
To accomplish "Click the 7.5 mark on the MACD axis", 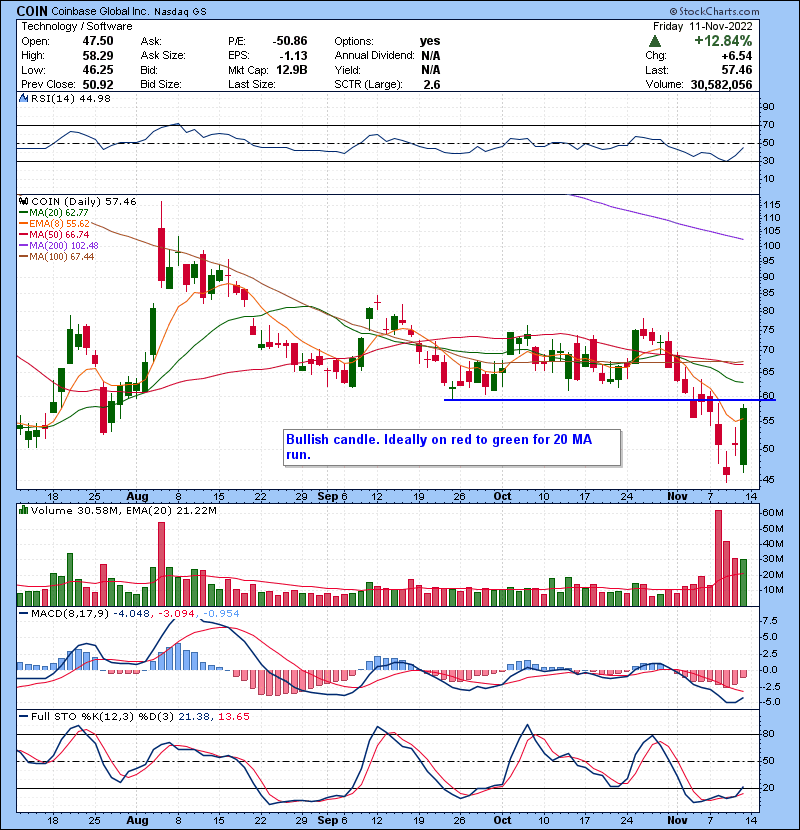I will 770,620.
